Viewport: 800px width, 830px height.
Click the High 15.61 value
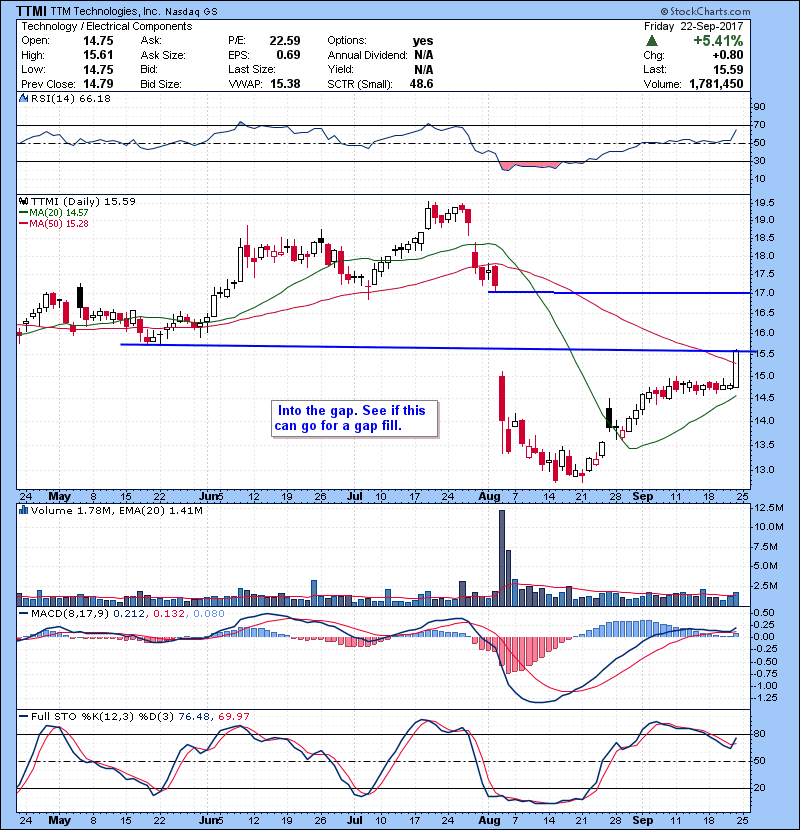click(98, 55)
